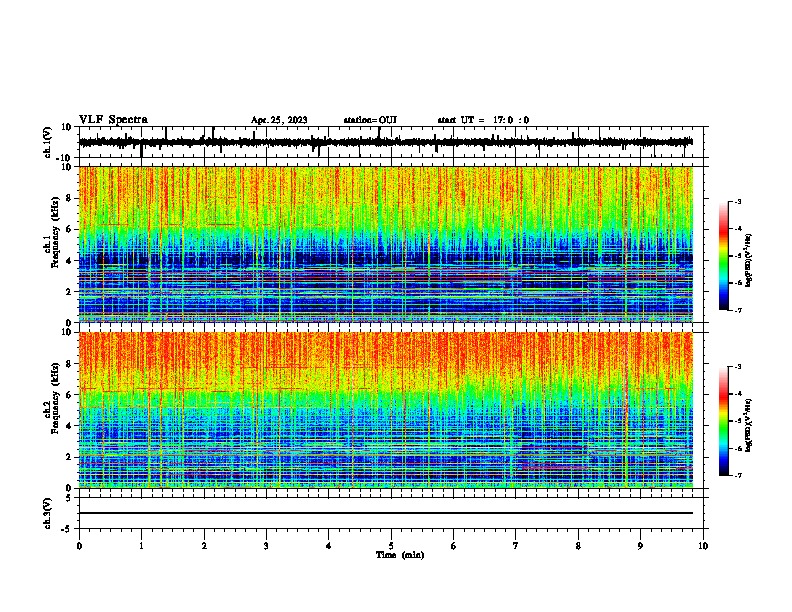This screenshot has width=792, height=612.
Task: Click the "ch.3(V)" axis label
Action: click(x=48, y=514)
